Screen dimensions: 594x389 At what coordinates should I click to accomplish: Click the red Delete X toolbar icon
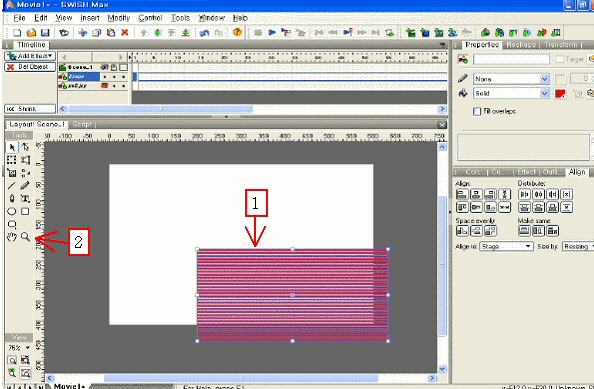[125, 33]
